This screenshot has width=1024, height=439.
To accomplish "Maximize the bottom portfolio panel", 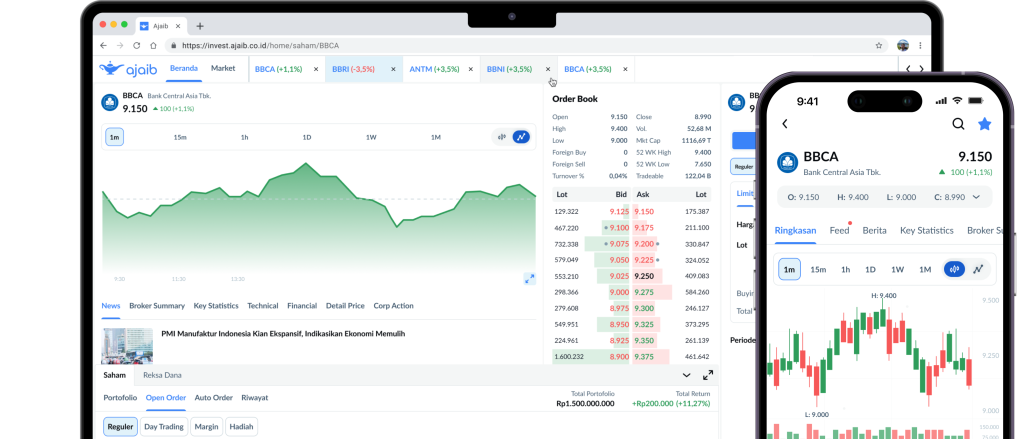I will tap(708, 375).
